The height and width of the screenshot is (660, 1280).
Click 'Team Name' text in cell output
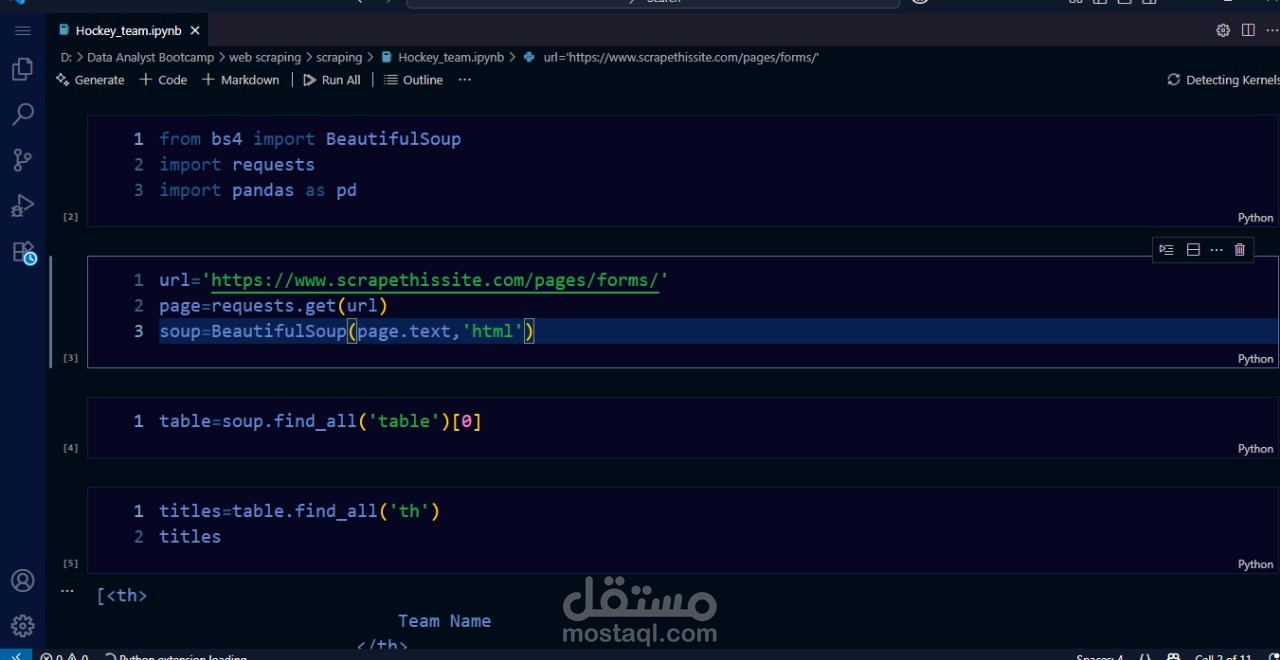pos(444,621)
